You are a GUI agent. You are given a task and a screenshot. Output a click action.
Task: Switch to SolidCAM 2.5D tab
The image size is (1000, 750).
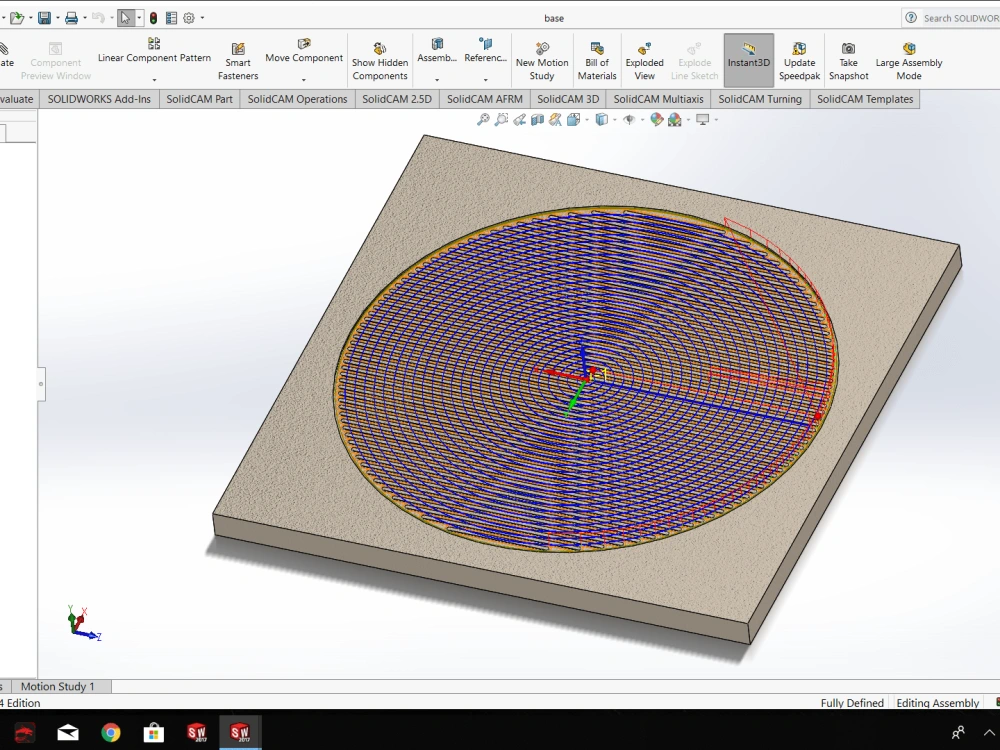[x=397, y=99]
